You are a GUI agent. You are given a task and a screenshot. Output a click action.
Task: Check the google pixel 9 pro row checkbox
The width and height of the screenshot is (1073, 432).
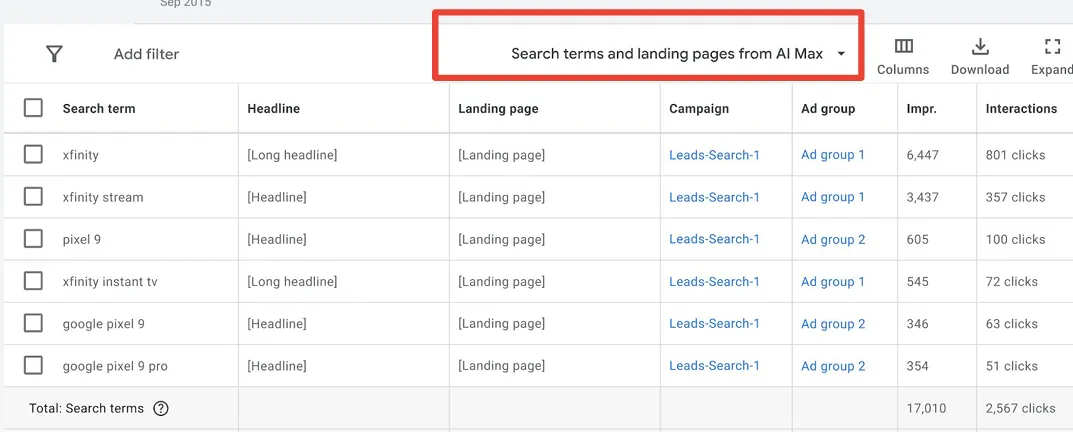[x=33, y=366]
